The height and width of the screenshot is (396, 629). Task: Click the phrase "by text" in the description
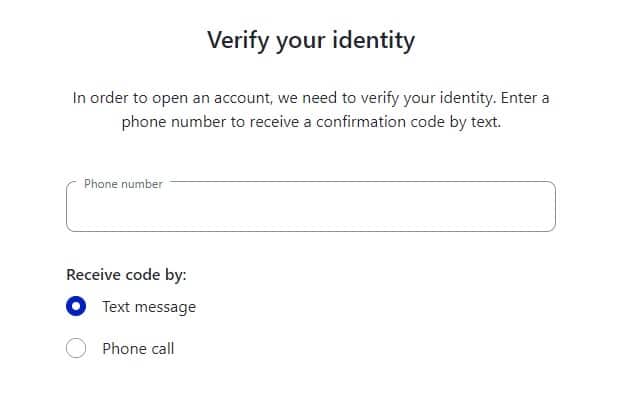pos(475,122)
